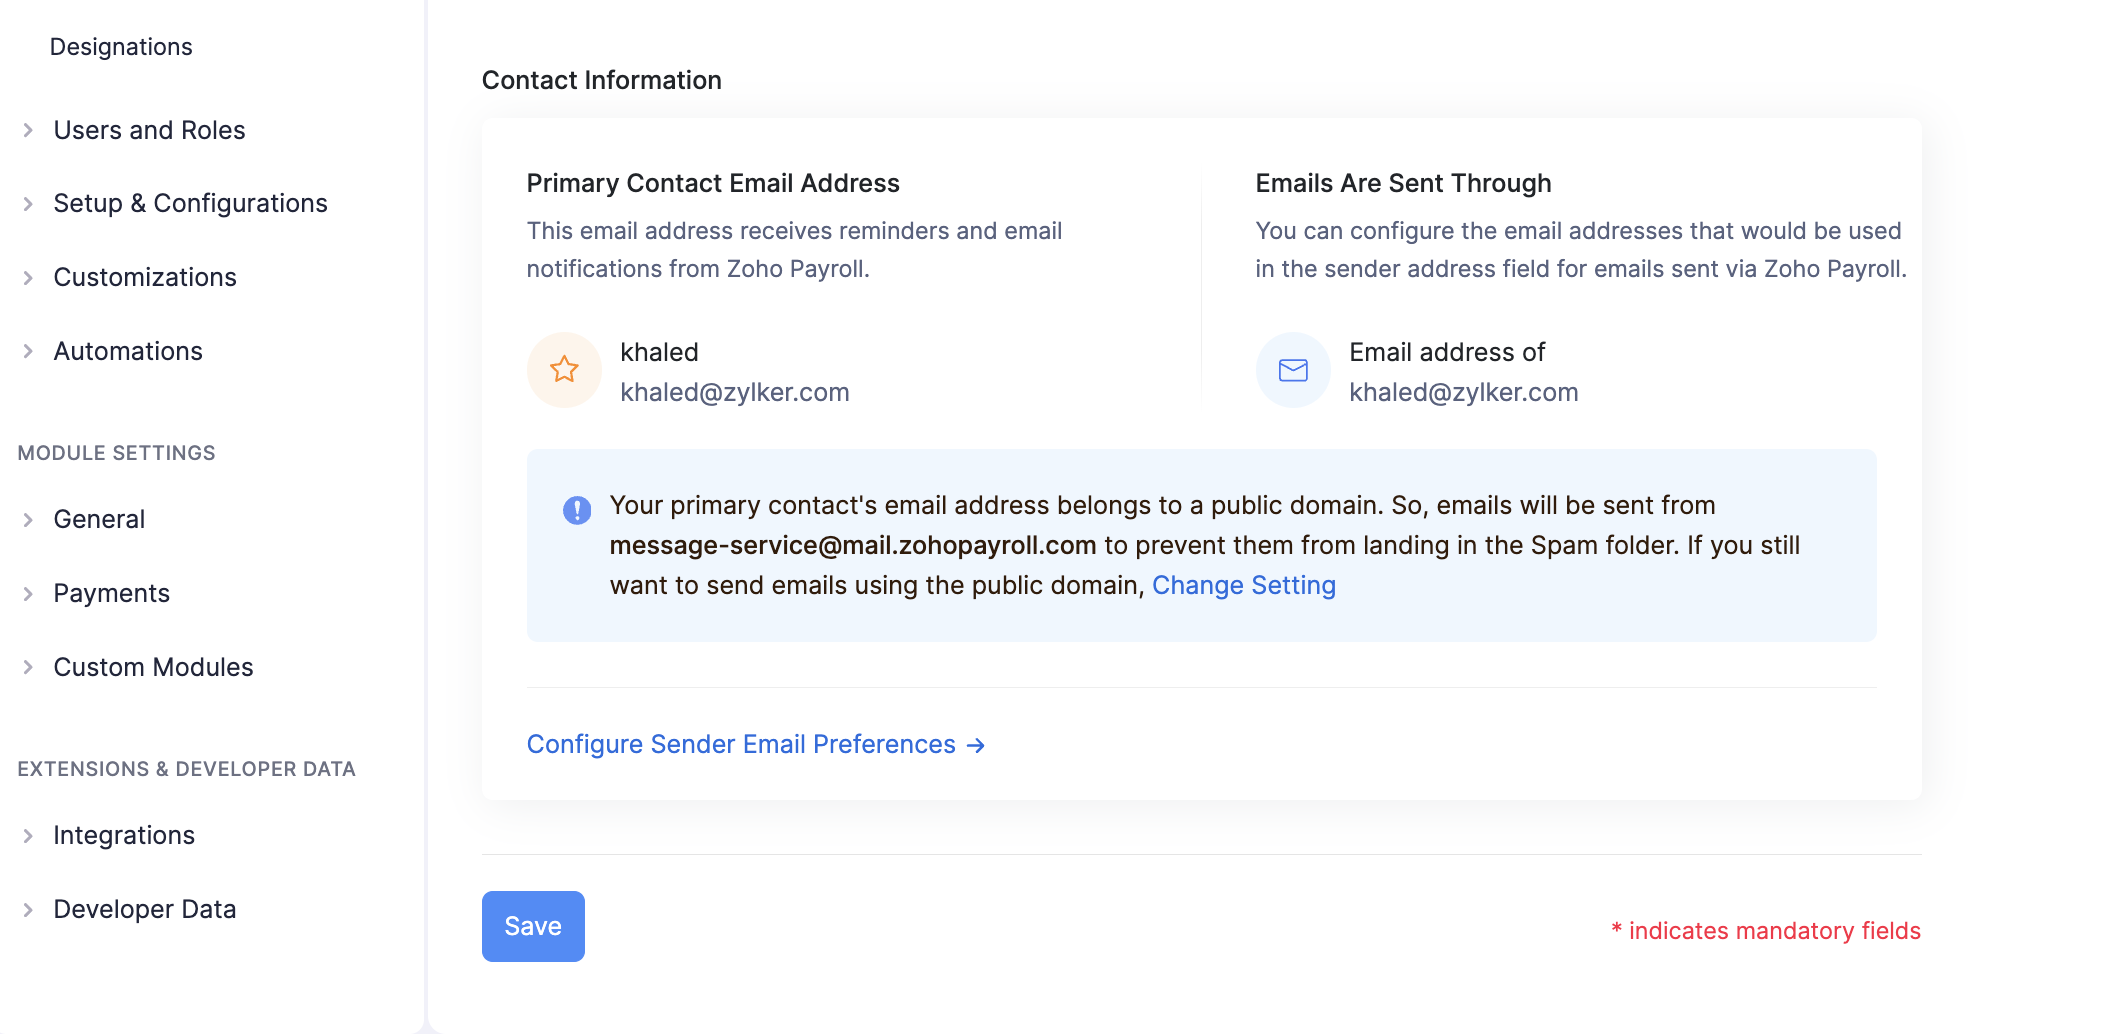
Task: Open the Payments module settings
Action: 112,594
